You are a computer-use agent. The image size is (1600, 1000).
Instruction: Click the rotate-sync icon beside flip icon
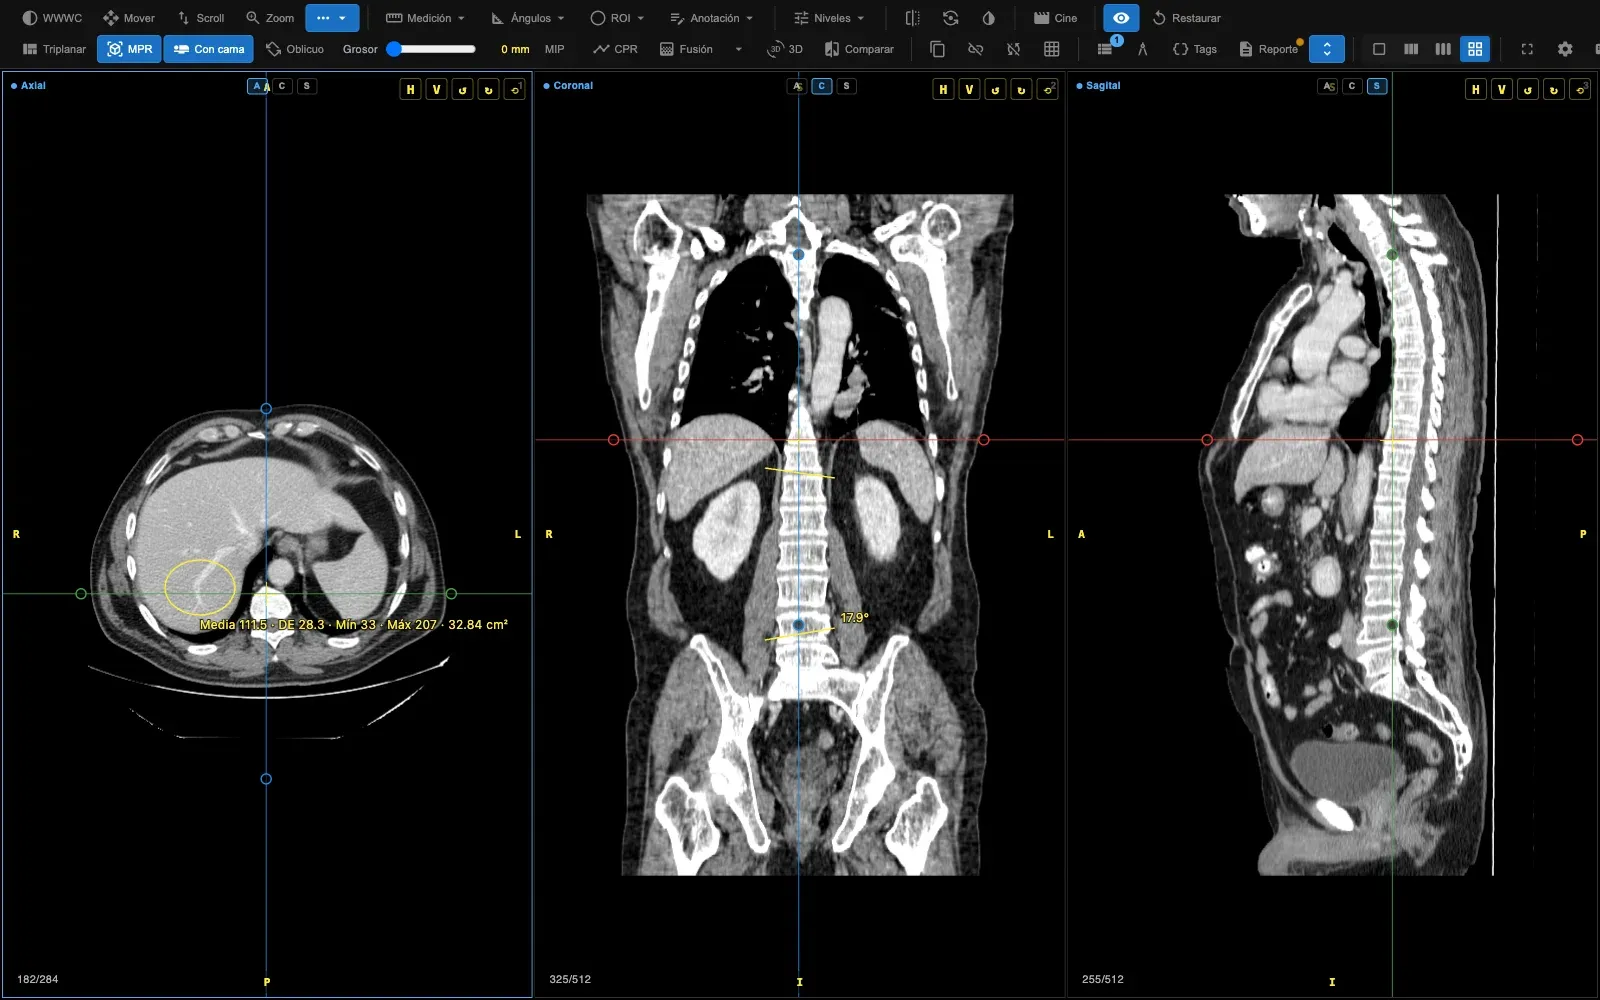click(950, 18)
